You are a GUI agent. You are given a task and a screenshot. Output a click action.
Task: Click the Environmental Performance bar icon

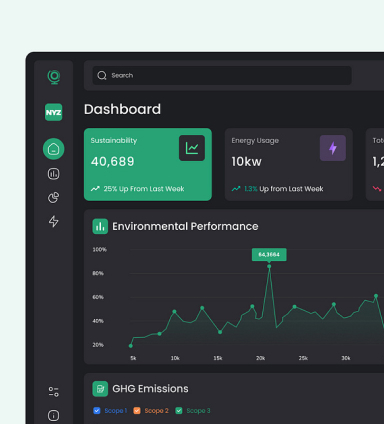tap(100, 226)
